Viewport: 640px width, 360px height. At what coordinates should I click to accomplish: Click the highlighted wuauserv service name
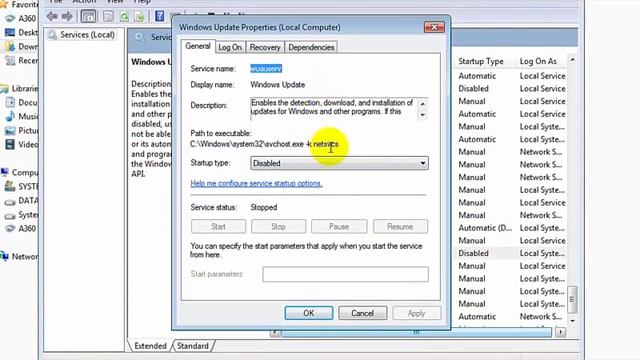click(266, 69)
